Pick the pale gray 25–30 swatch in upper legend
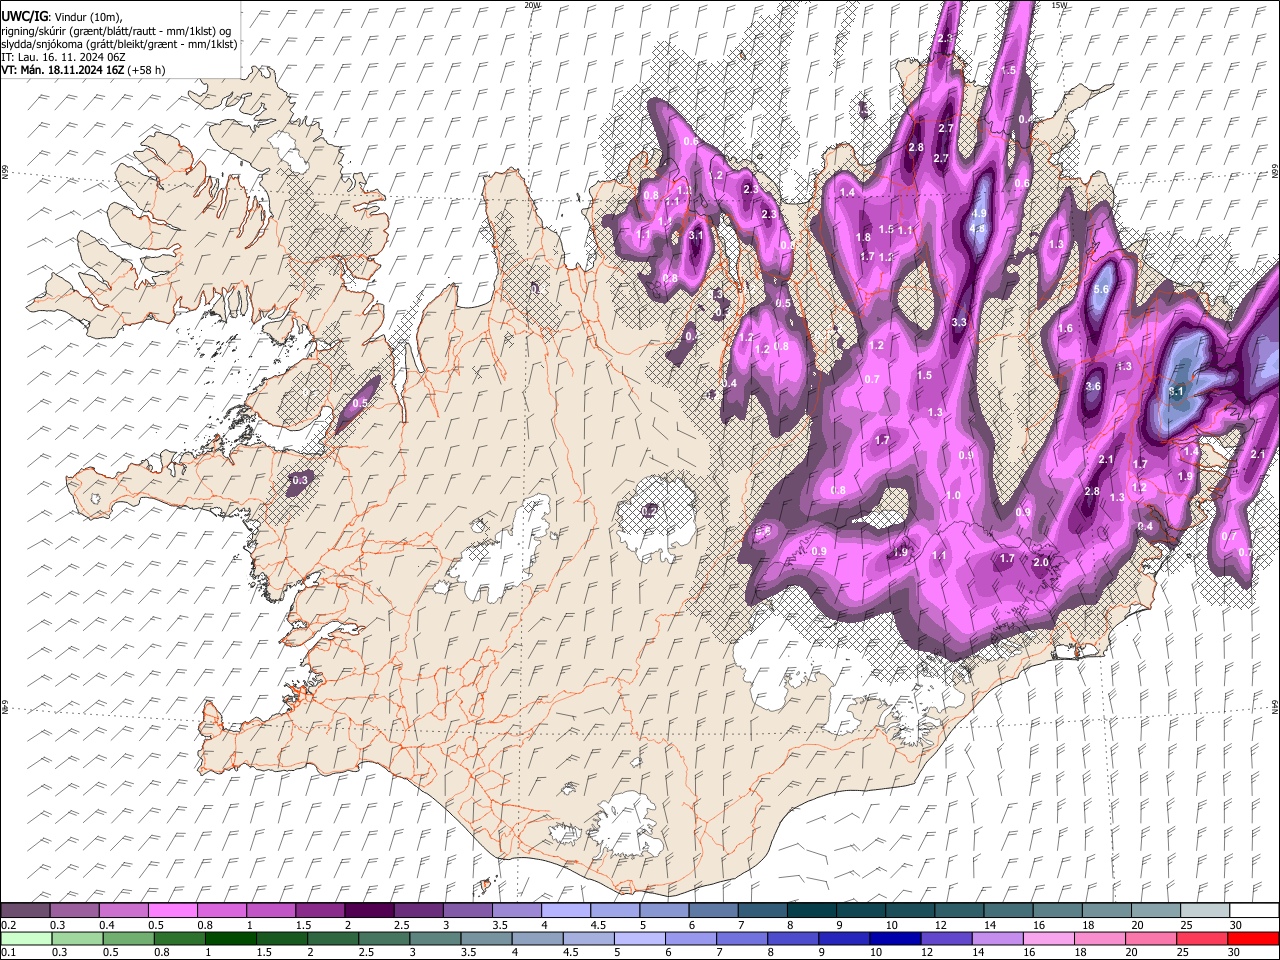This screenshot has height=960, width=1280. [x=1206, y=910]
